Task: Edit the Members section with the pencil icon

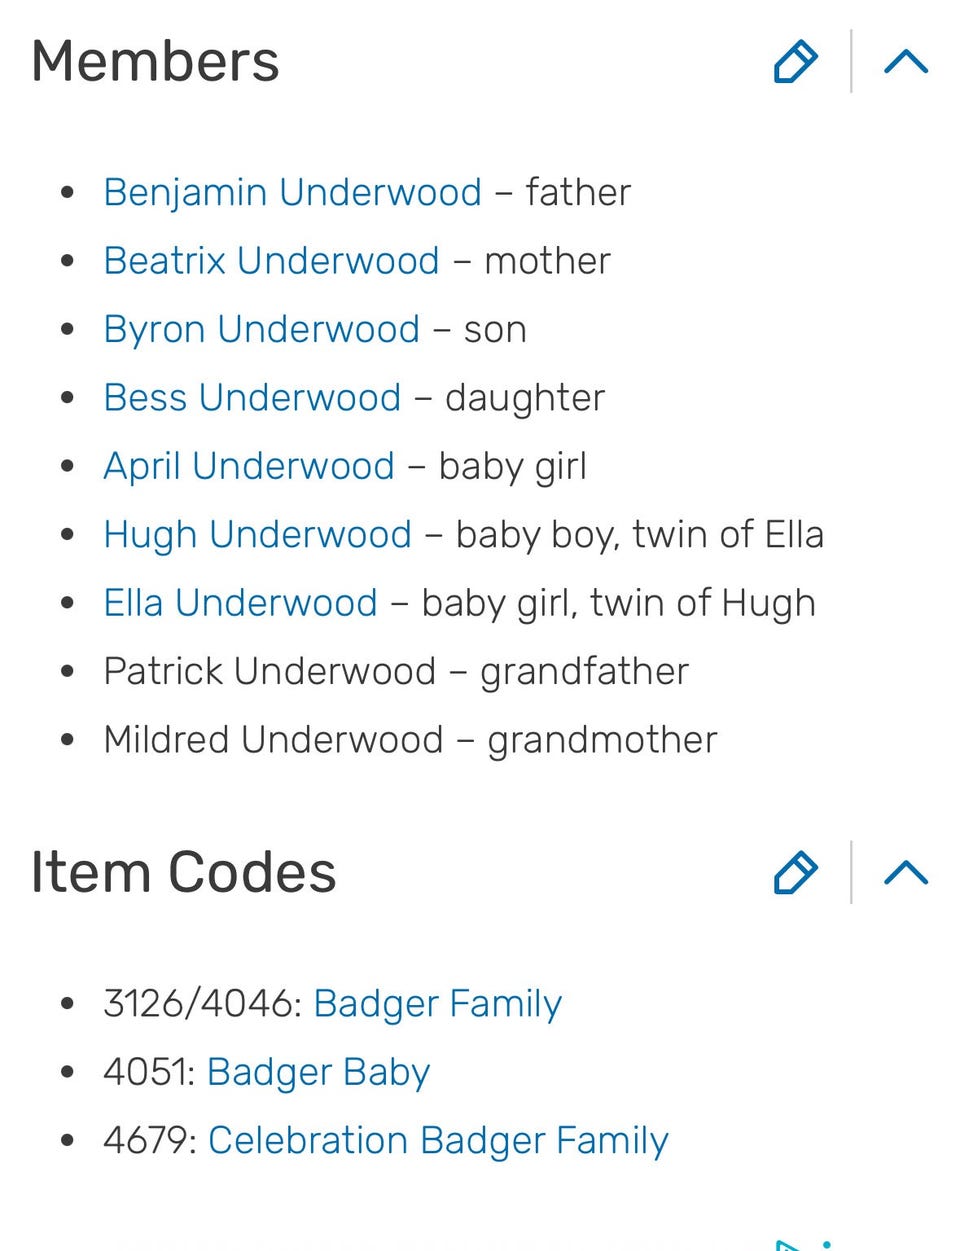Action: click(796, 62)
